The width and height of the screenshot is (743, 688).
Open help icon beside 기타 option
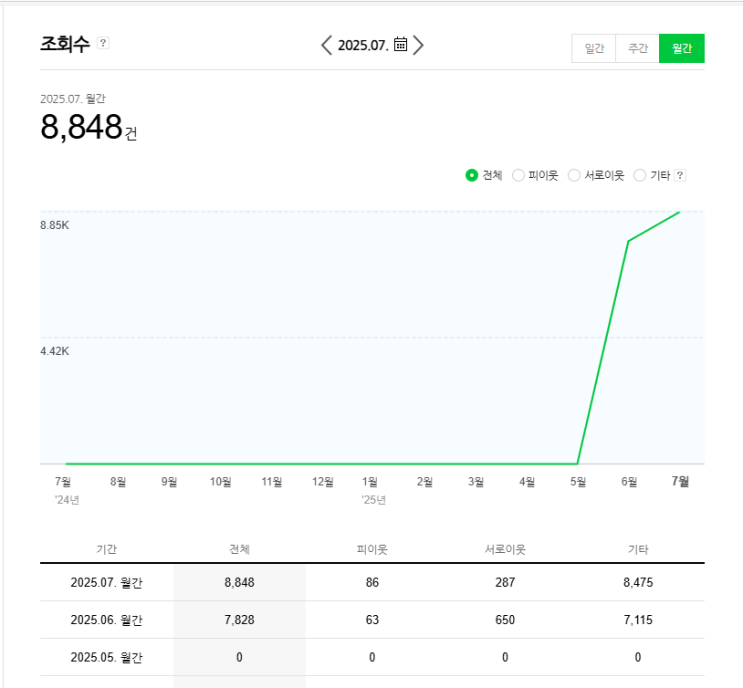click(x=680, y=175)
